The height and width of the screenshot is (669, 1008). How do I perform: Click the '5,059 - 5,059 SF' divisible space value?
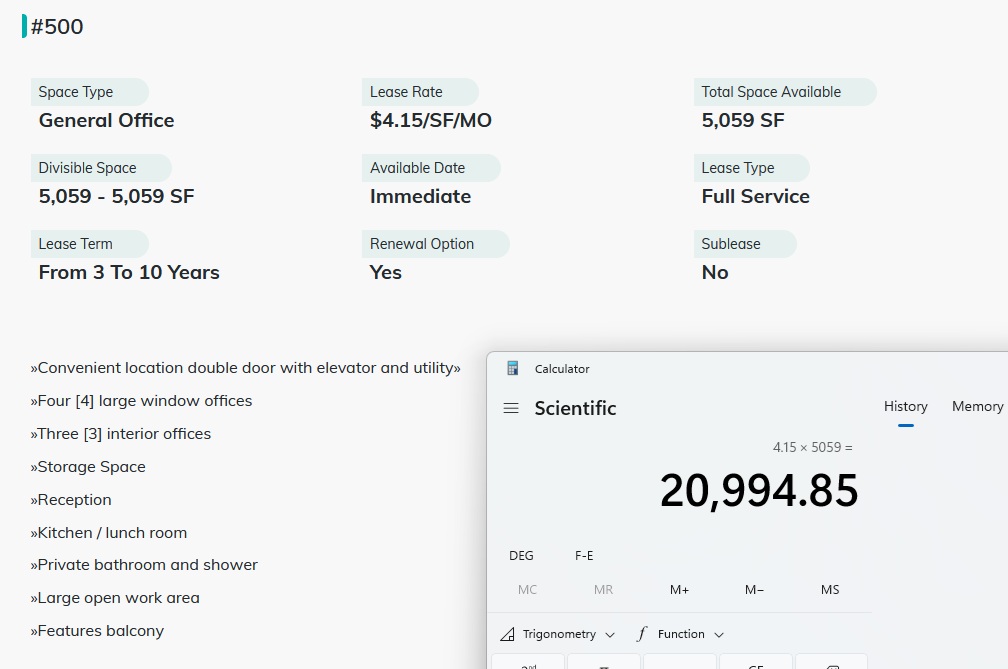pos(116,196)
